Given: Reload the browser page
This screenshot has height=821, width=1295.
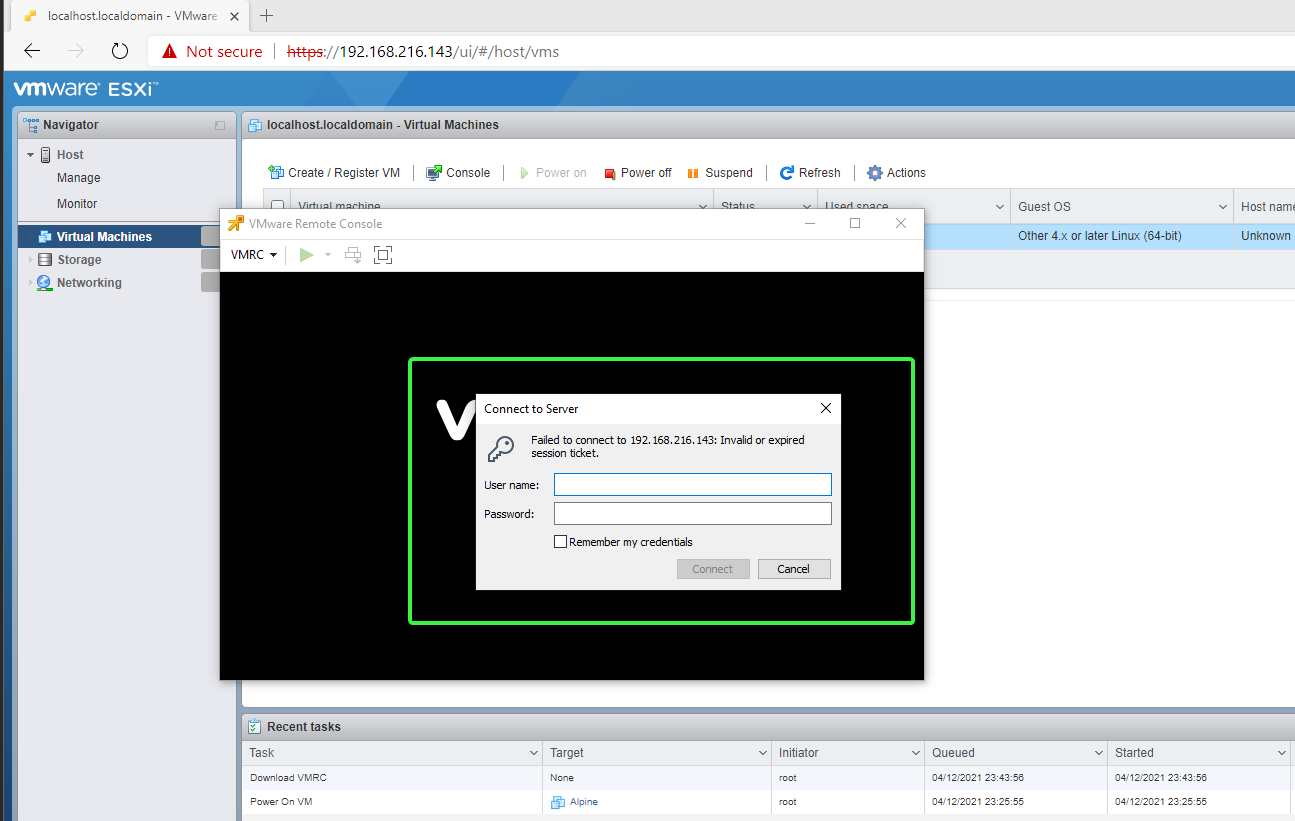Looking at the screenshot, I should tap(120, 51).
